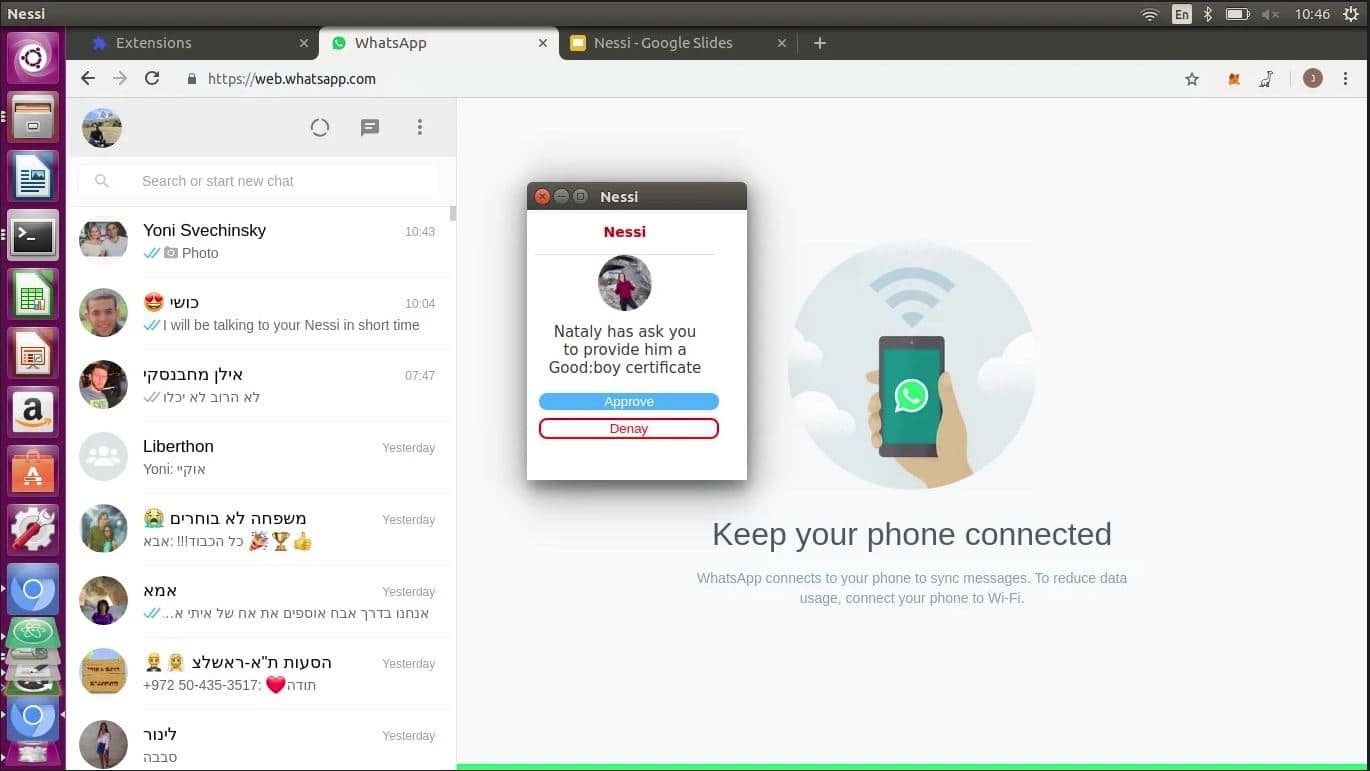1370x771 pixels.
Task: Open WhatsApp three-dot menu
Action: pyautogui.click(x=420, y=127)
